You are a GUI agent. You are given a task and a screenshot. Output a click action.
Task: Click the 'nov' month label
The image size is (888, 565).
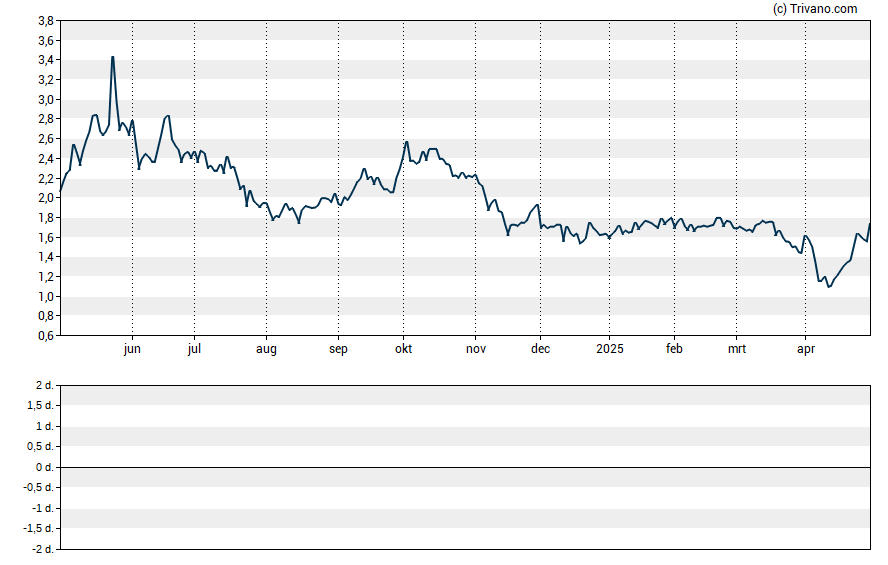point(476,349)
